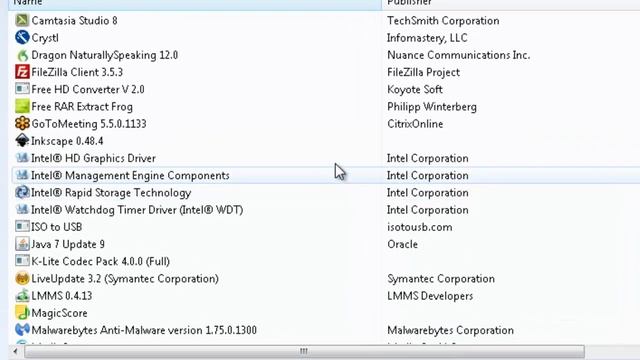The width and height of the screenshot is (640, 360).
Task: Select Intel HD Graphics Driver entry
Action: pyautogui.click(x=93, y=158)
